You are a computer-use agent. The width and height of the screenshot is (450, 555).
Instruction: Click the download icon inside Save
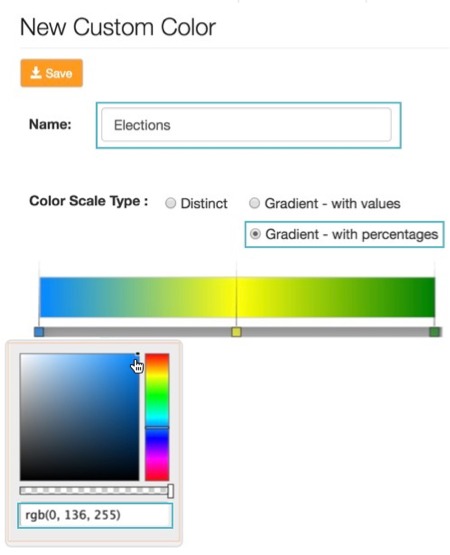tap(35, 73)
